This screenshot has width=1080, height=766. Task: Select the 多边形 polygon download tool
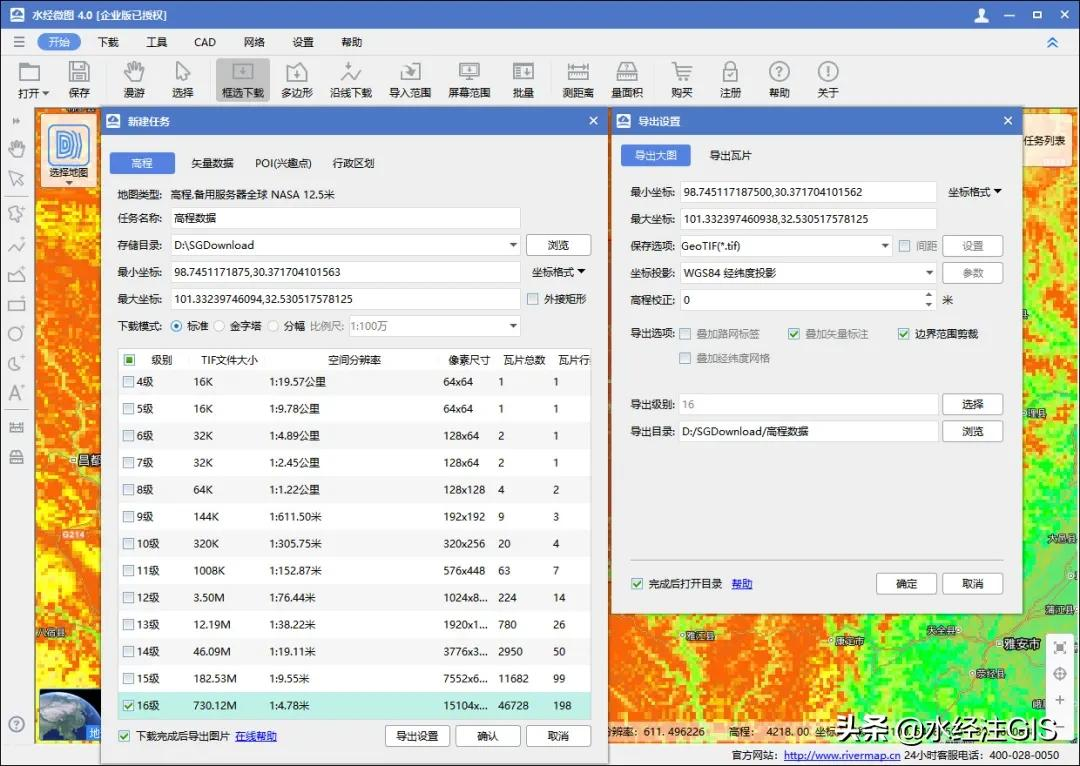[297, 79]
